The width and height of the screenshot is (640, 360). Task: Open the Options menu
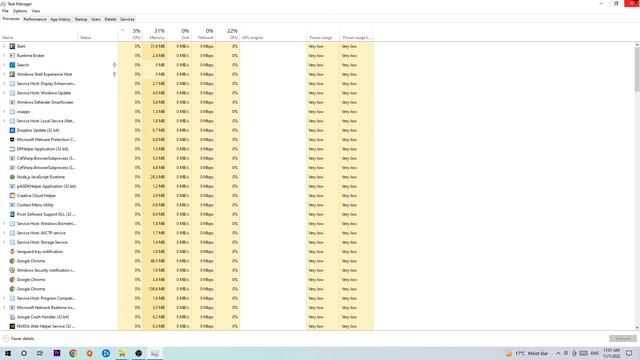pyautogui.click(x=20, y=11)
